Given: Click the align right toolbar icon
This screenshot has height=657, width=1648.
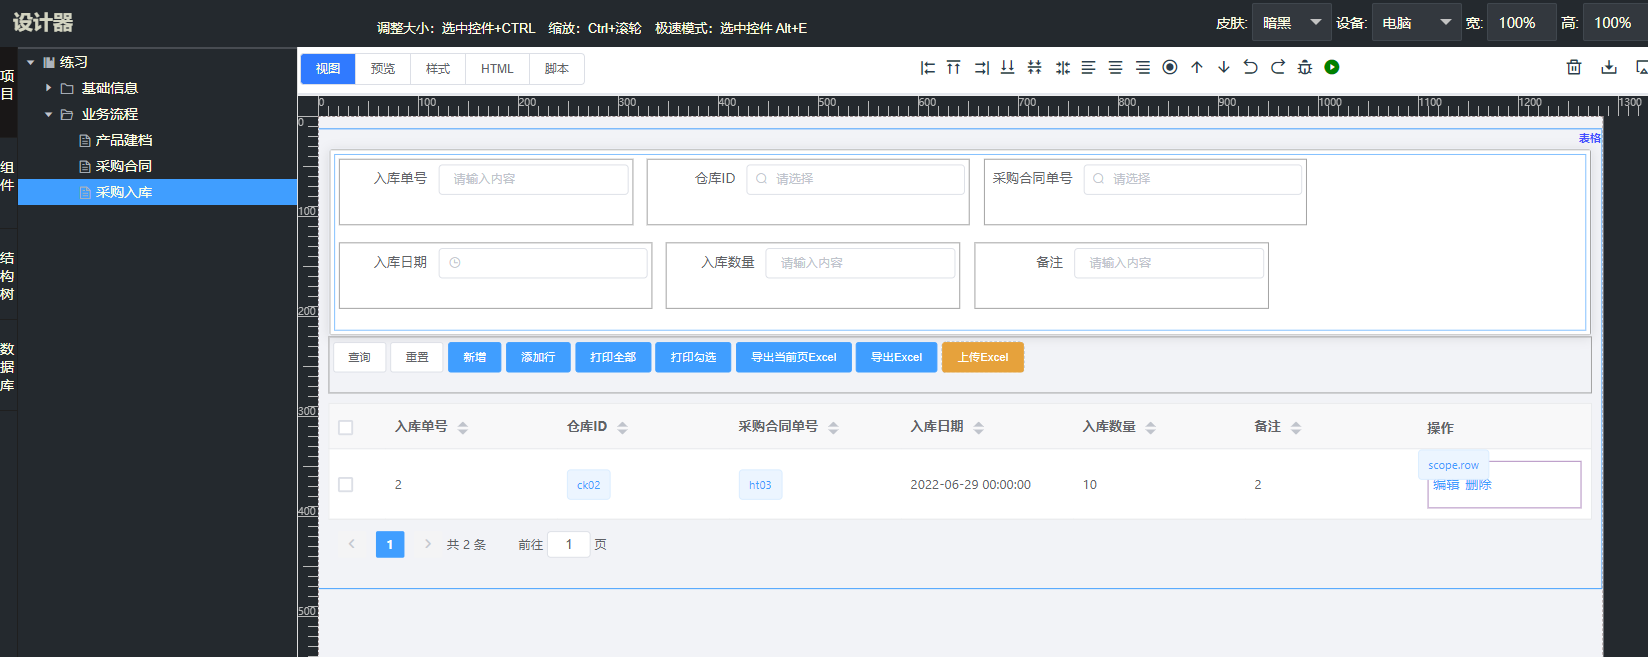Looking at the screenshot, I should [x=981, y=67].
